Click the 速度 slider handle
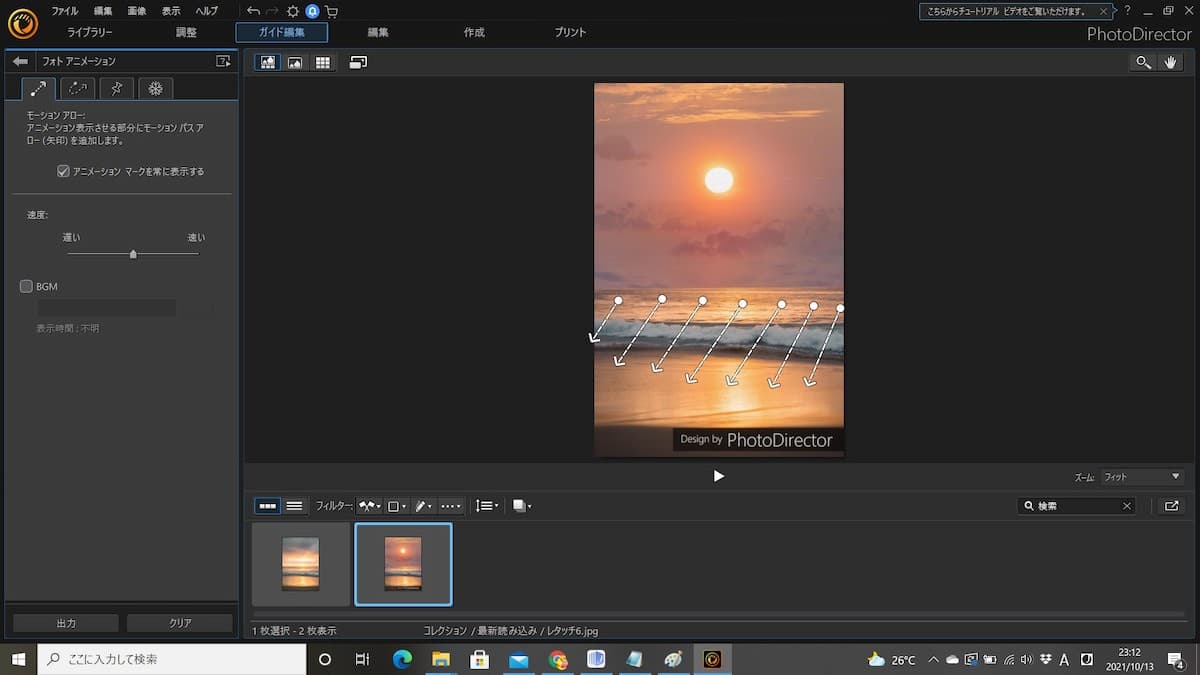This screenshot has height=675, width=1200. pos(133,254)
